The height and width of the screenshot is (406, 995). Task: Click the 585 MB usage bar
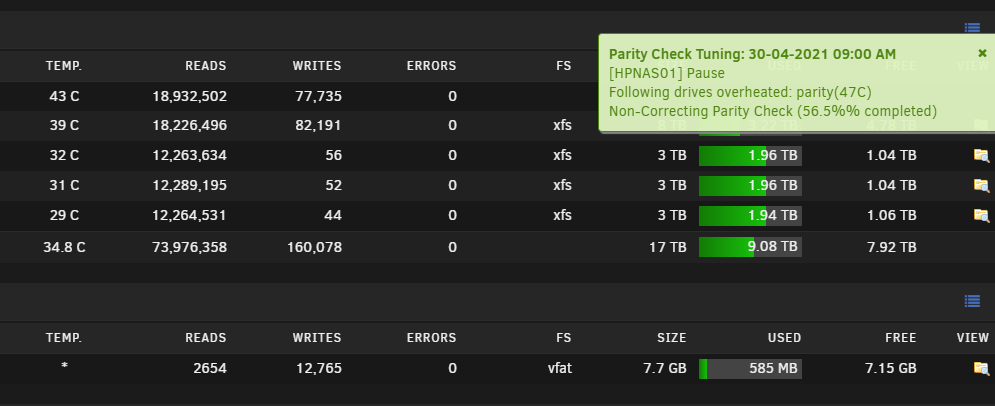(750, 369)
